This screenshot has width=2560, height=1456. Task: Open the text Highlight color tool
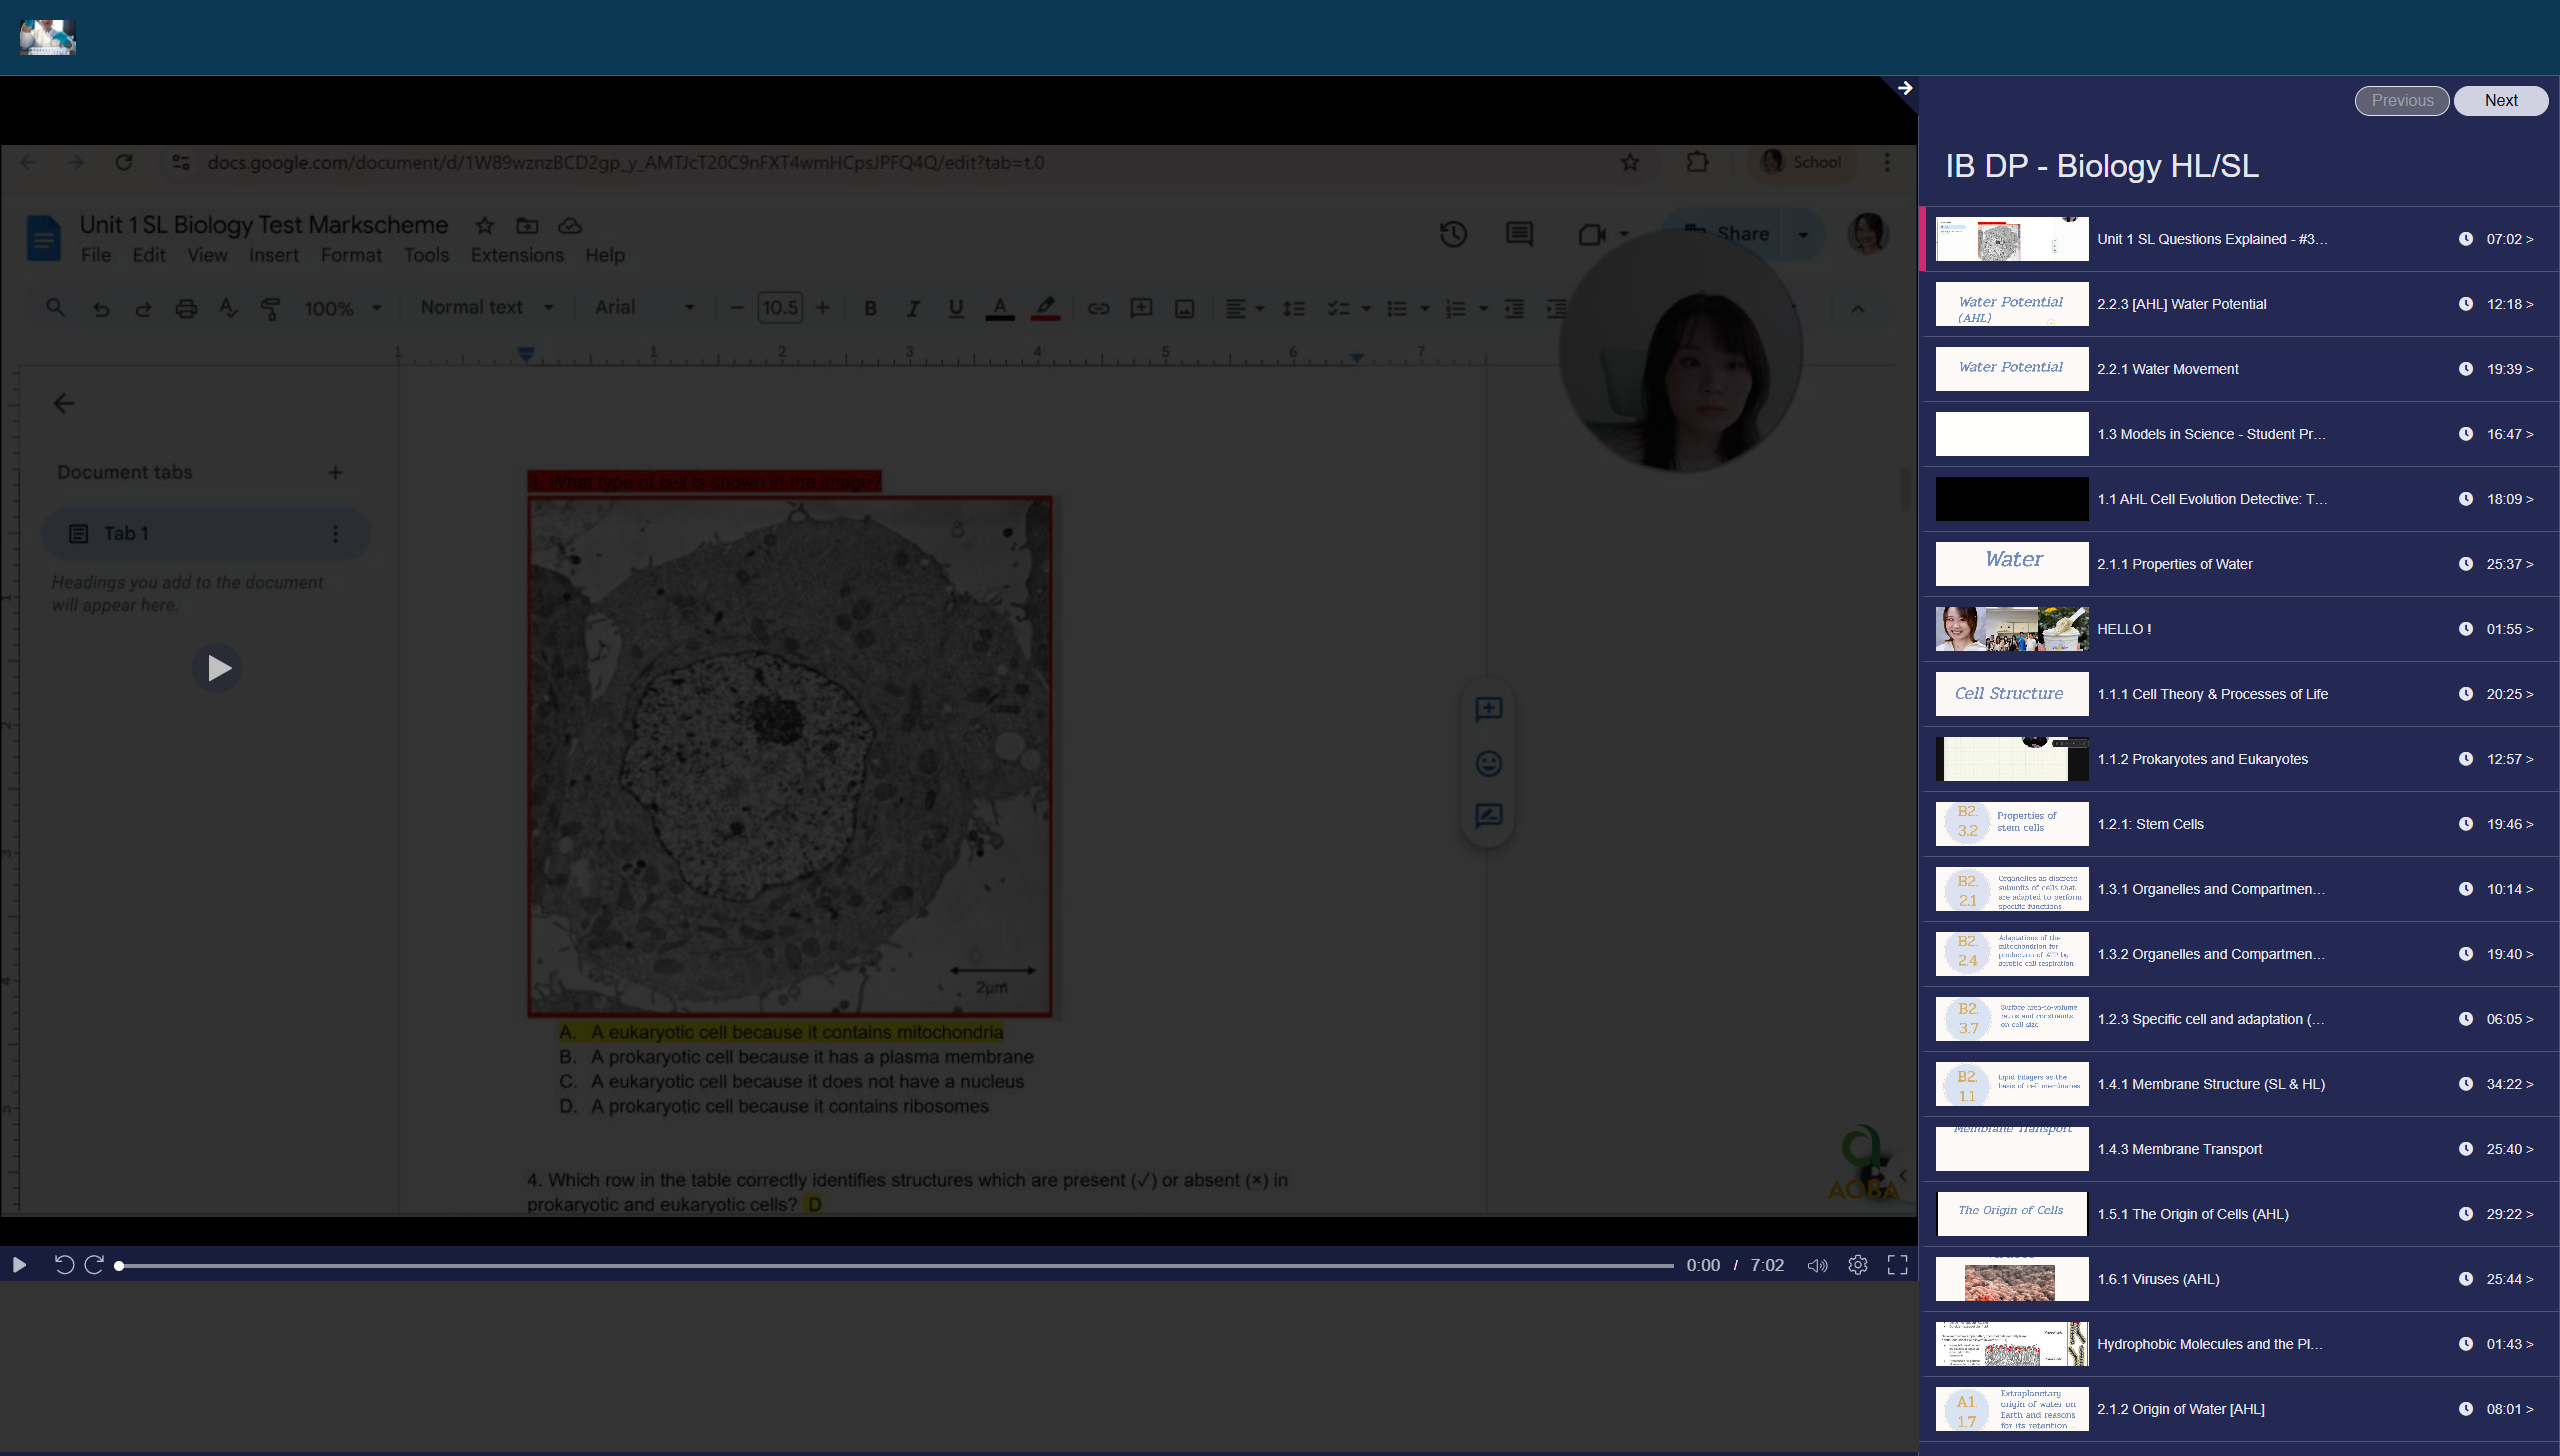pyautogui.click(x=1045, y=308)
